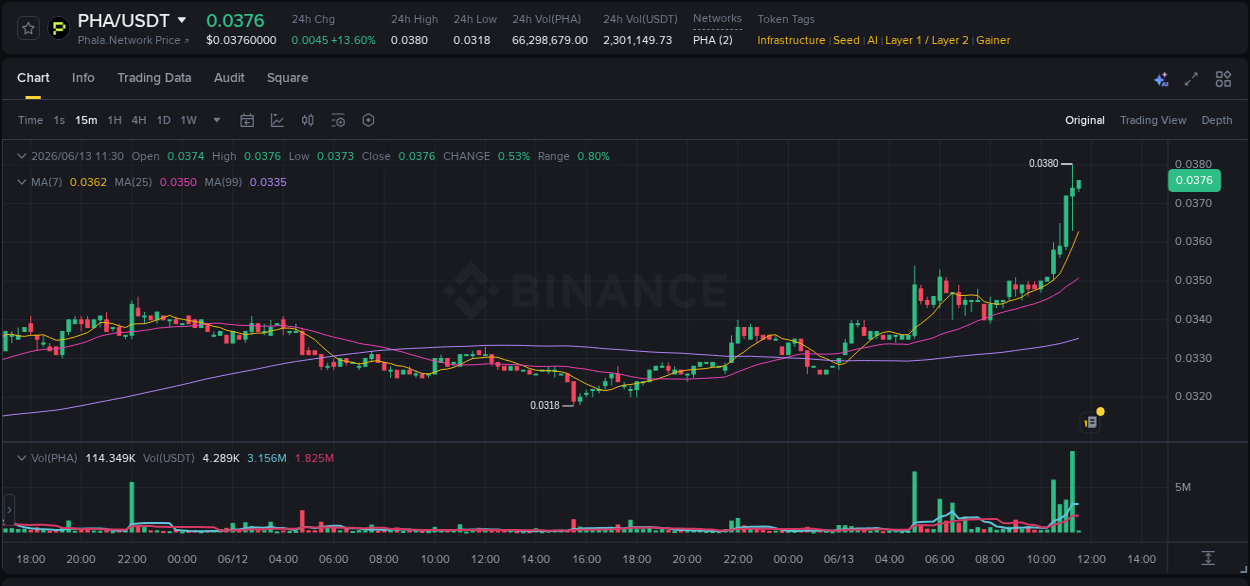Click the 24h Vol(USDT) value 2,301,149.73
1250x586 pixels.
[x=637, y=40]
